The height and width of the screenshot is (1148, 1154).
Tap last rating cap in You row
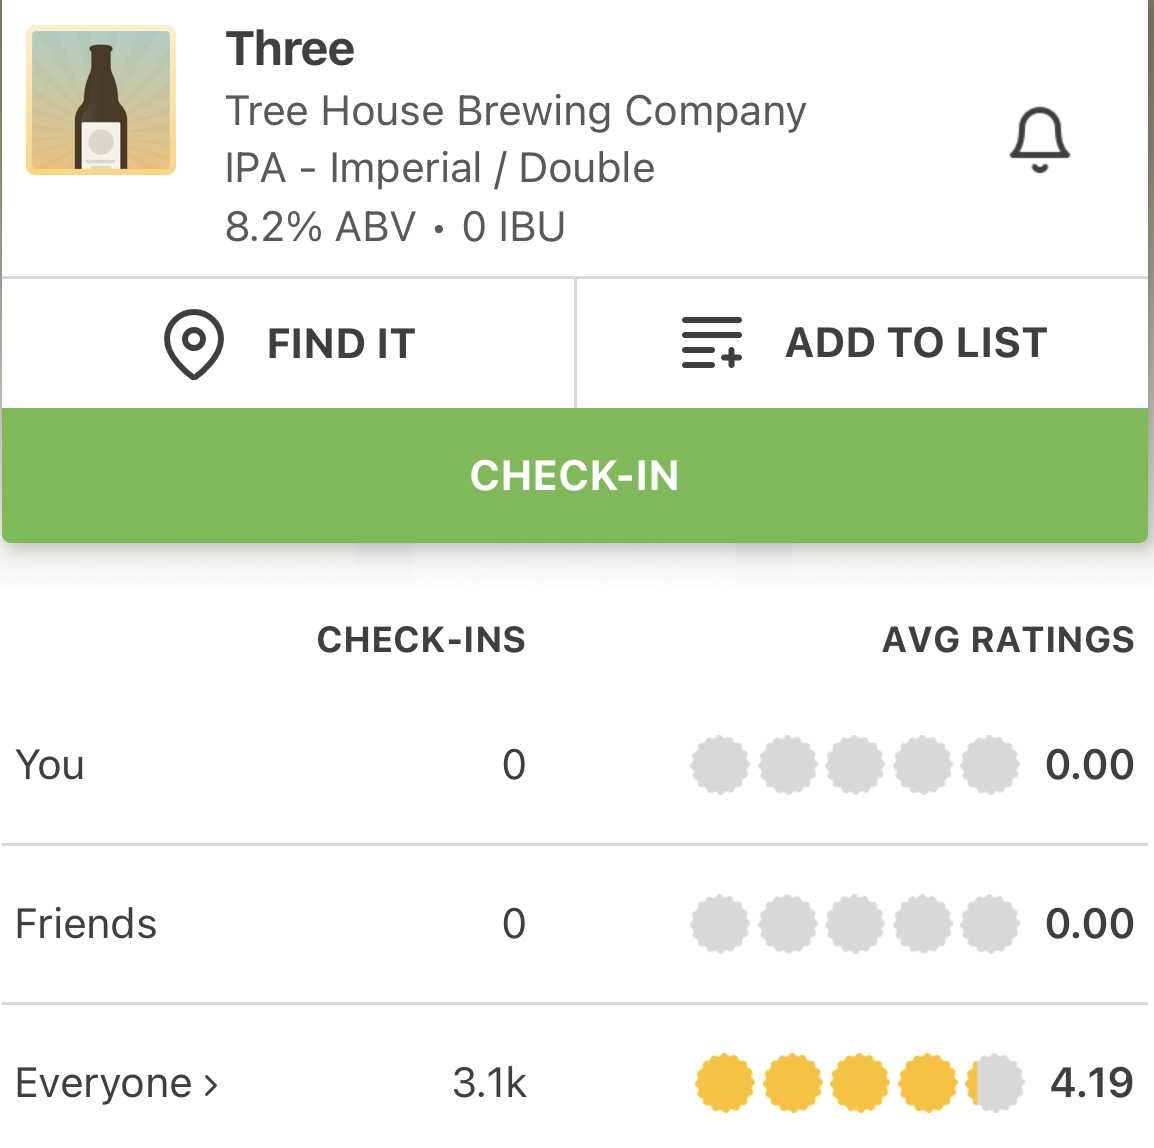pyautogui.click(x=990, y=765)
